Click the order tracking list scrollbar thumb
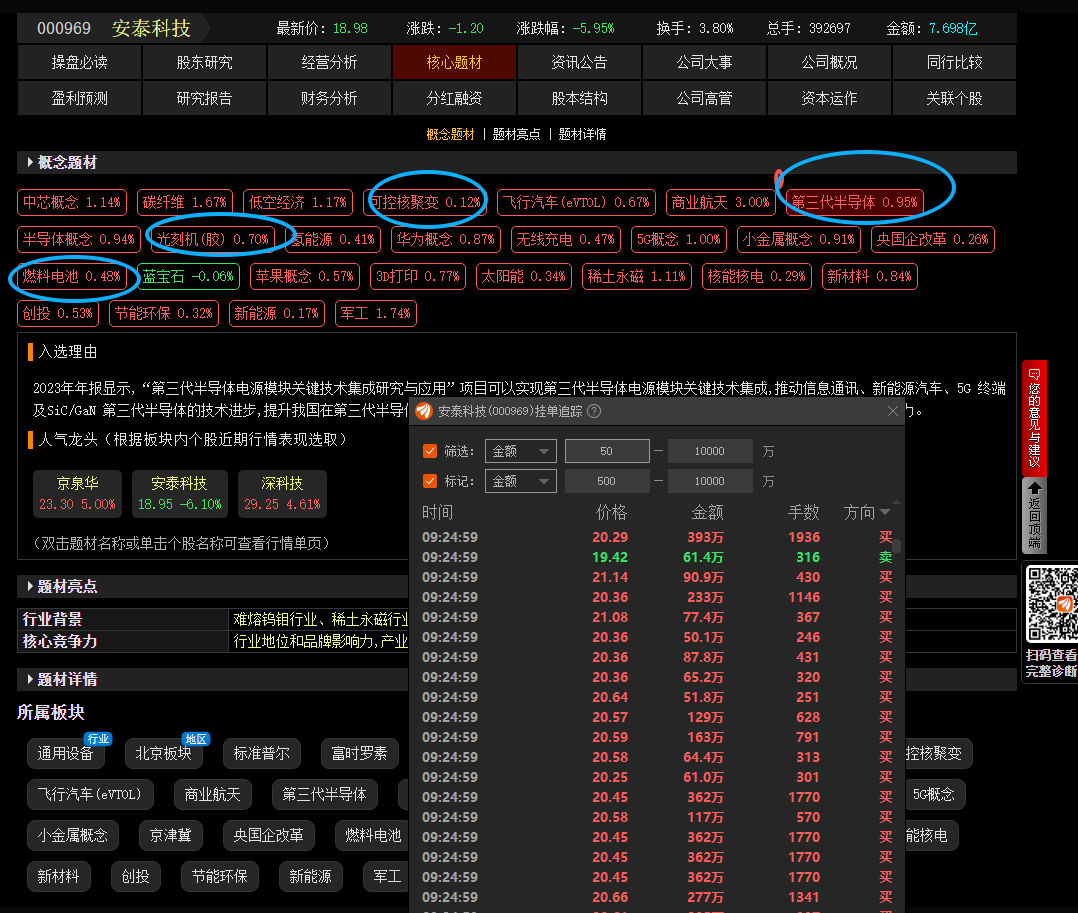 pyautogui.click(x=896, y=545)
